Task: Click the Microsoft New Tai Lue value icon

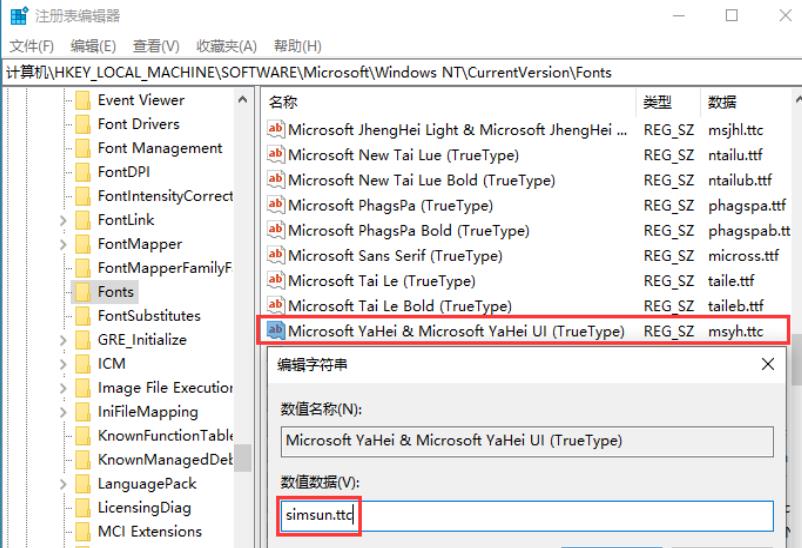Action: 276,155
